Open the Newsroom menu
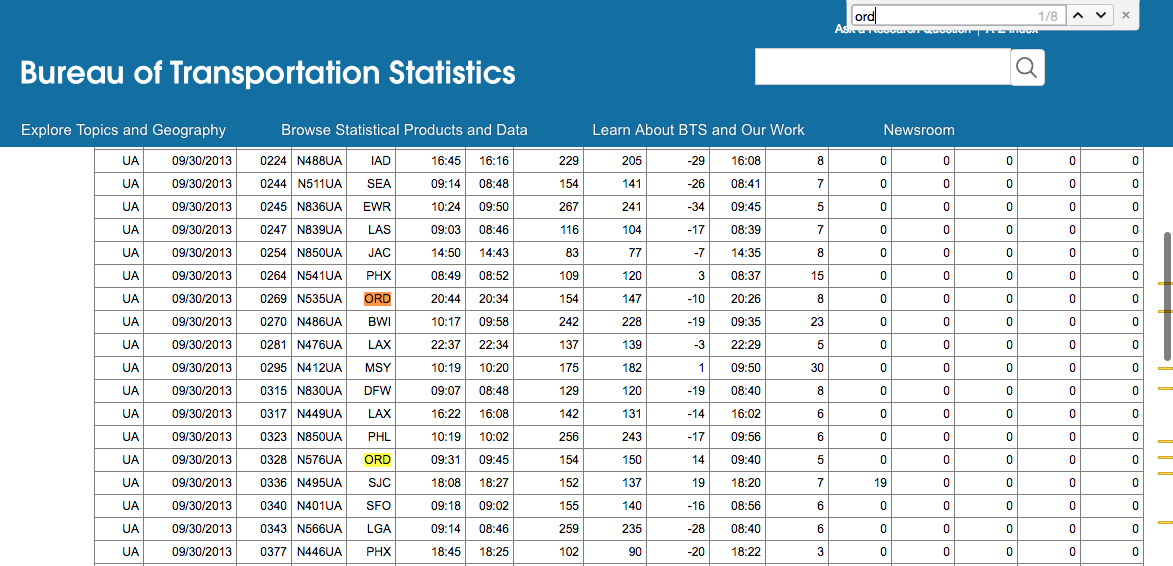Viewport: 1173px width, 566px height. click(x=919, y=130)
